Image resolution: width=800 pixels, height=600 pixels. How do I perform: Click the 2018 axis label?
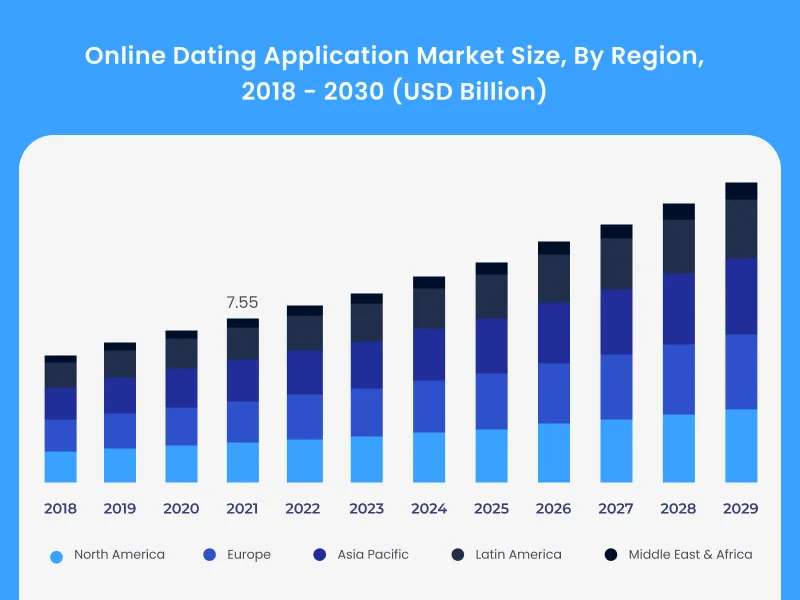coord(60,509)
